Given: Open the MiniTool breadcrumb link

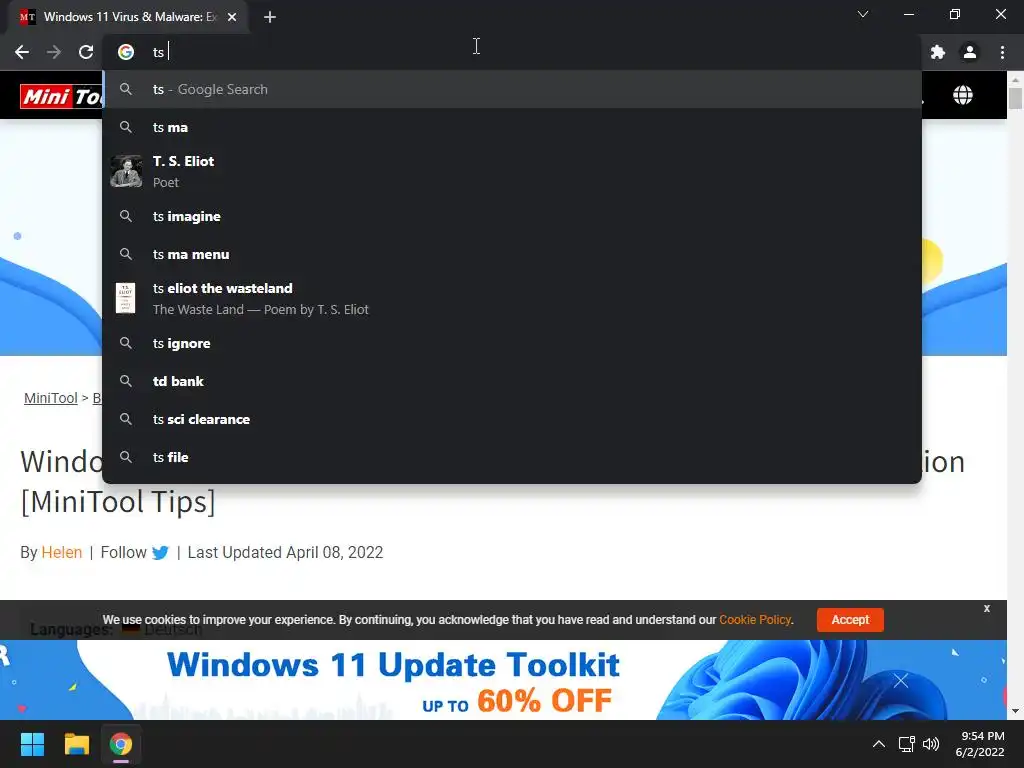Looking at the screenshot, I should [x=50, y=398].
